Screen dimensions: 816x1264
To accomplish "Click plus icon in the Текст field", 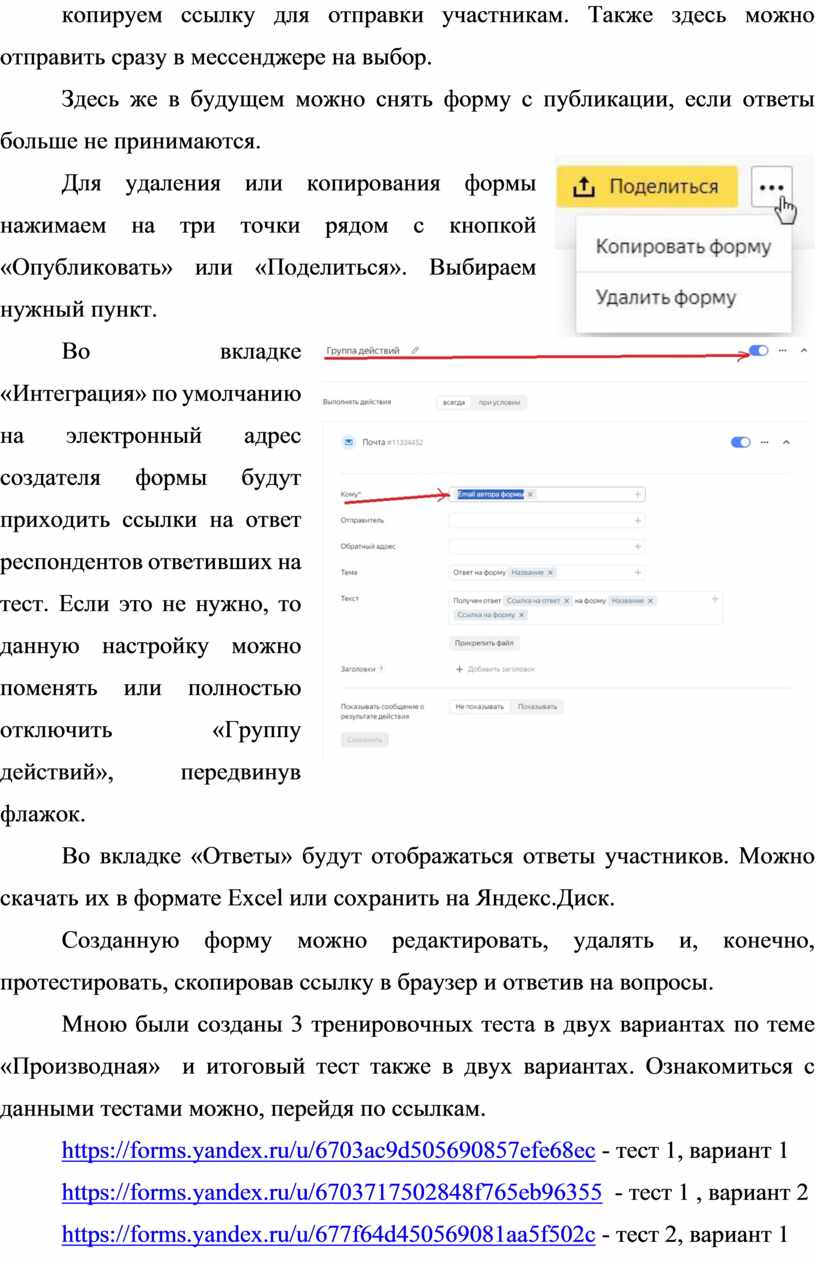I will [714, 599].
